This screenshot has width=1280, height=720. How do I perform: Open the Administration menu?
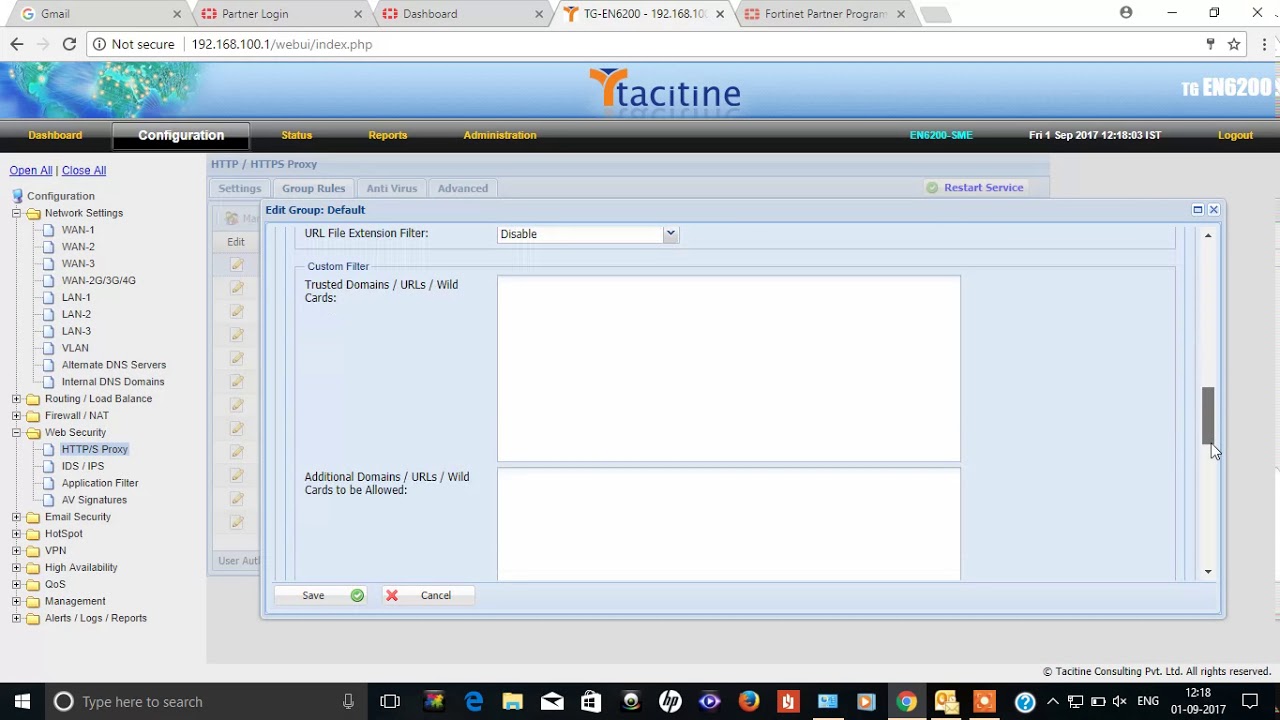[500, 135]
